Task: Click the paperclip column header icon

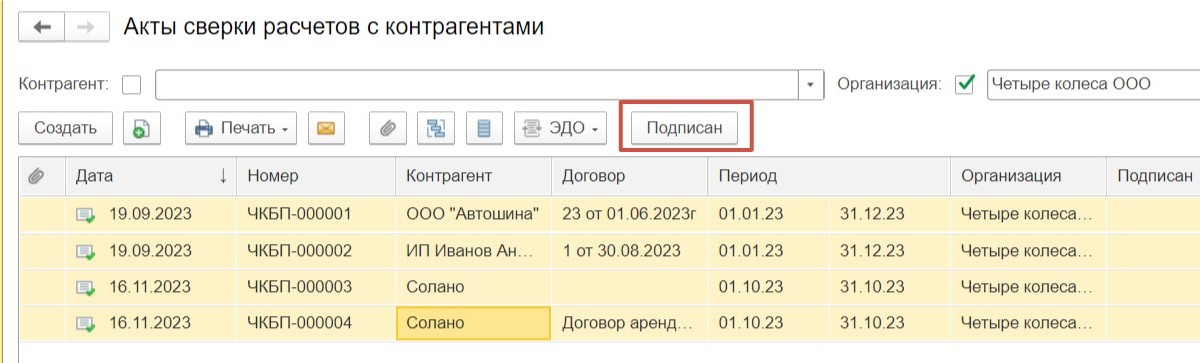Action: (36, 176)
